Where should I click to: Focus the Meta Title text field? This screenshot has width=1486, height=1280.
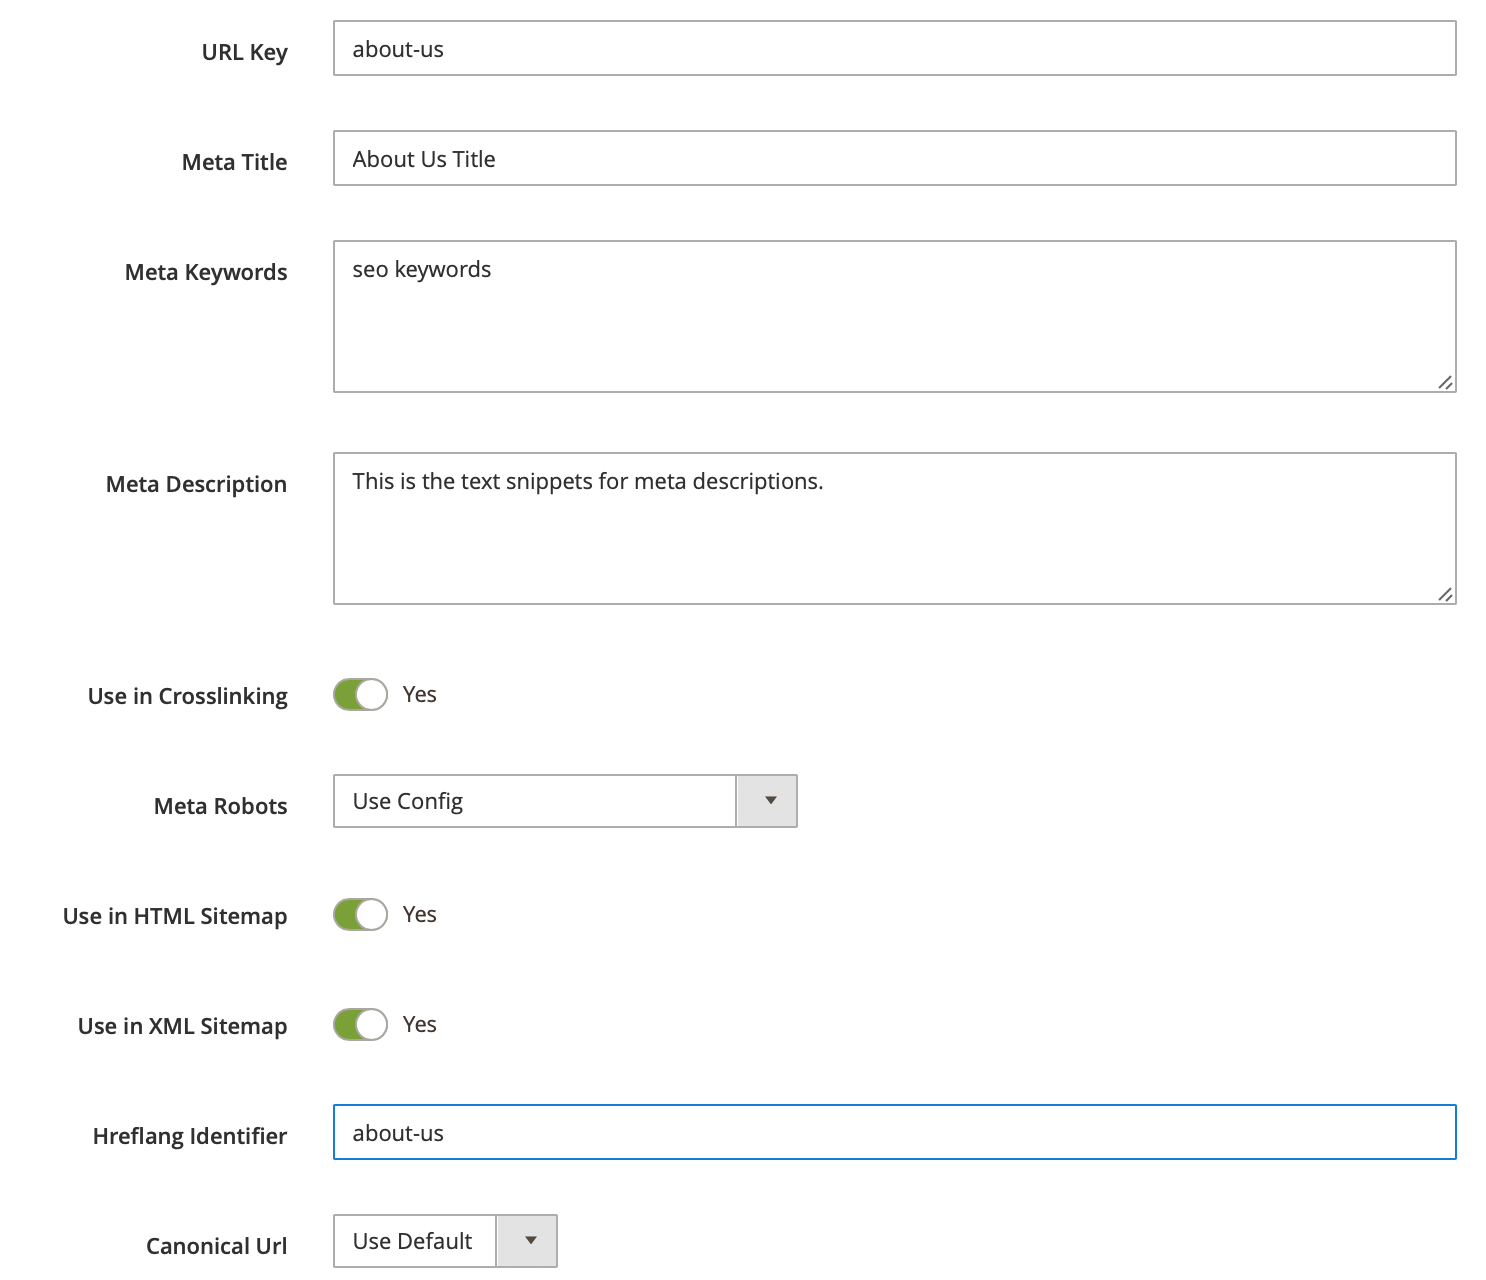tap(894, 158)
